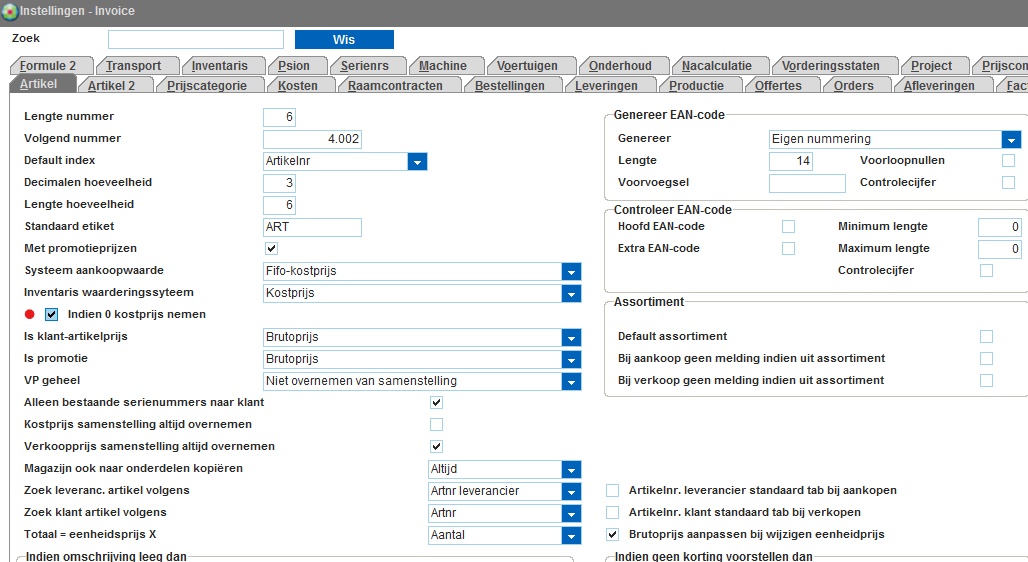The width and height of the screenshot is (1028, 562).
Task: Click the red dot indicator beside Indien 0
Action: 30,314
